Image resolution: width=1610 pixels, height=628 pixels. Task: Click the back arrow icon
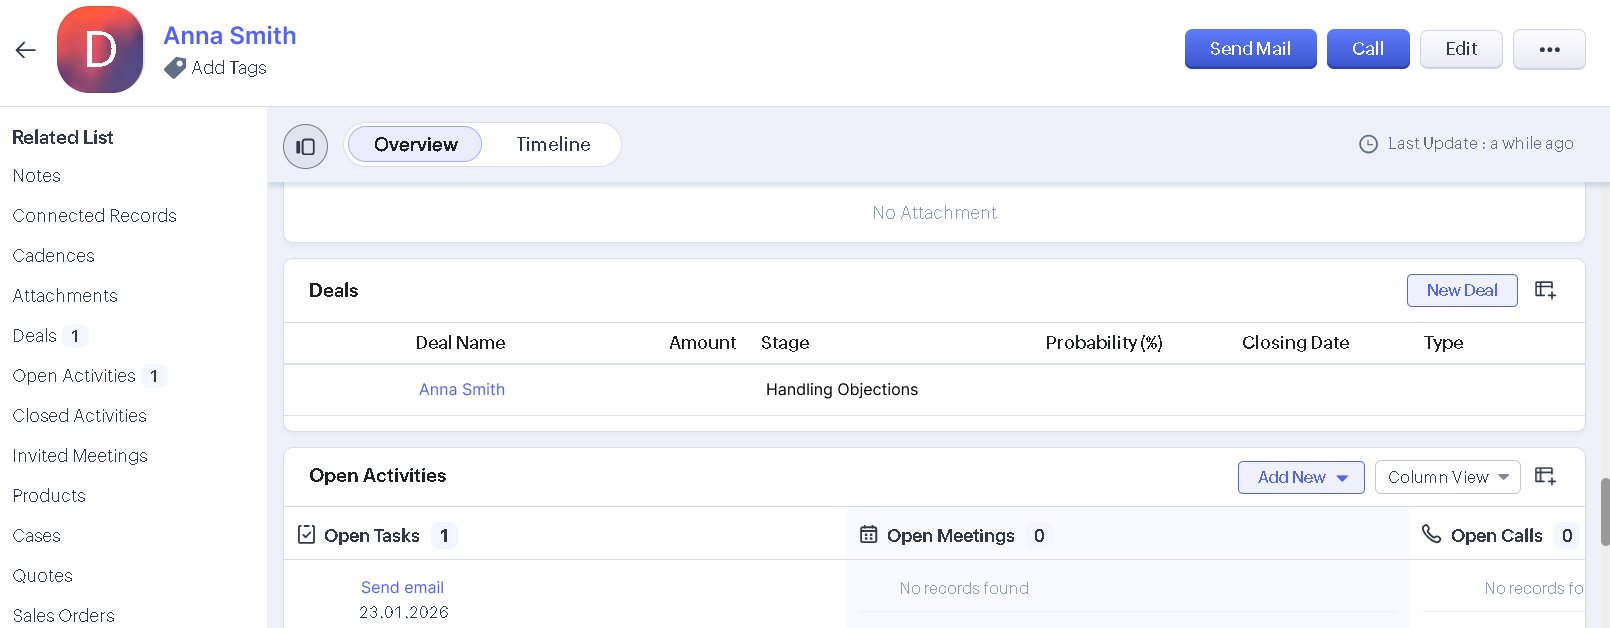(26, 50)
